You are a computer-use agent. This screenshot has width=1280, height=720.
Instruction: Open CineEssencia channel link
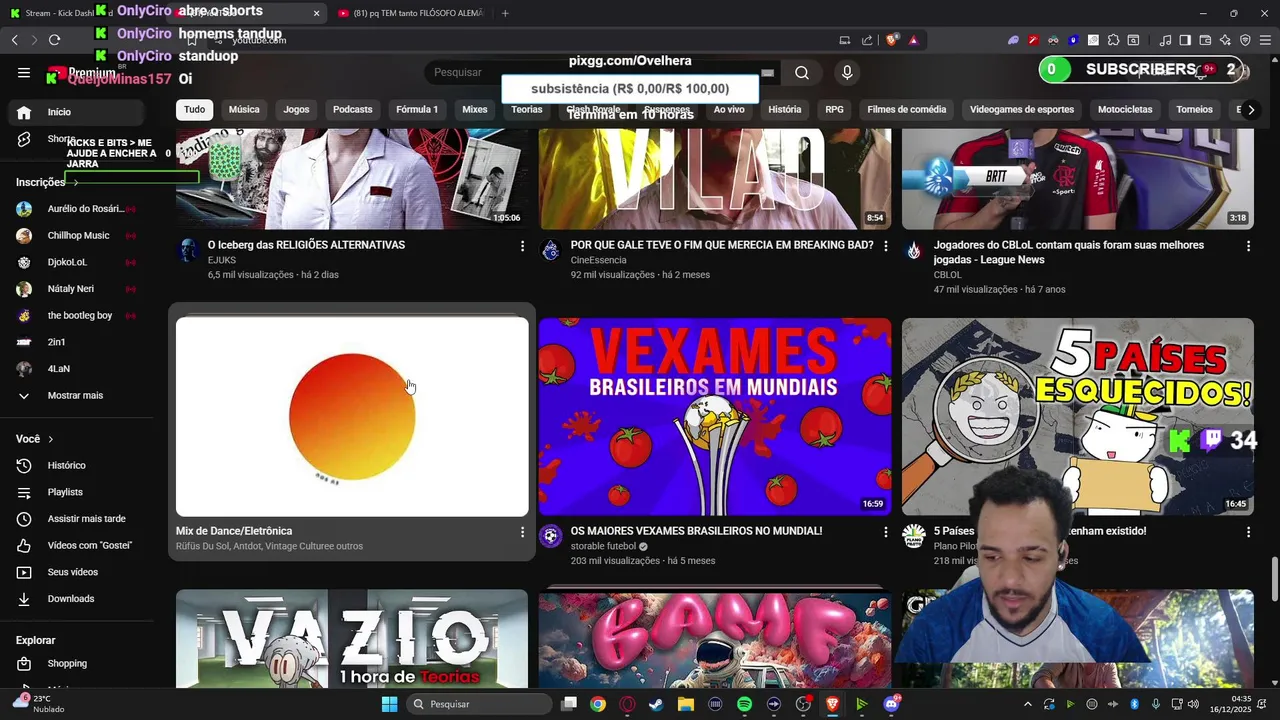point(598,260)
